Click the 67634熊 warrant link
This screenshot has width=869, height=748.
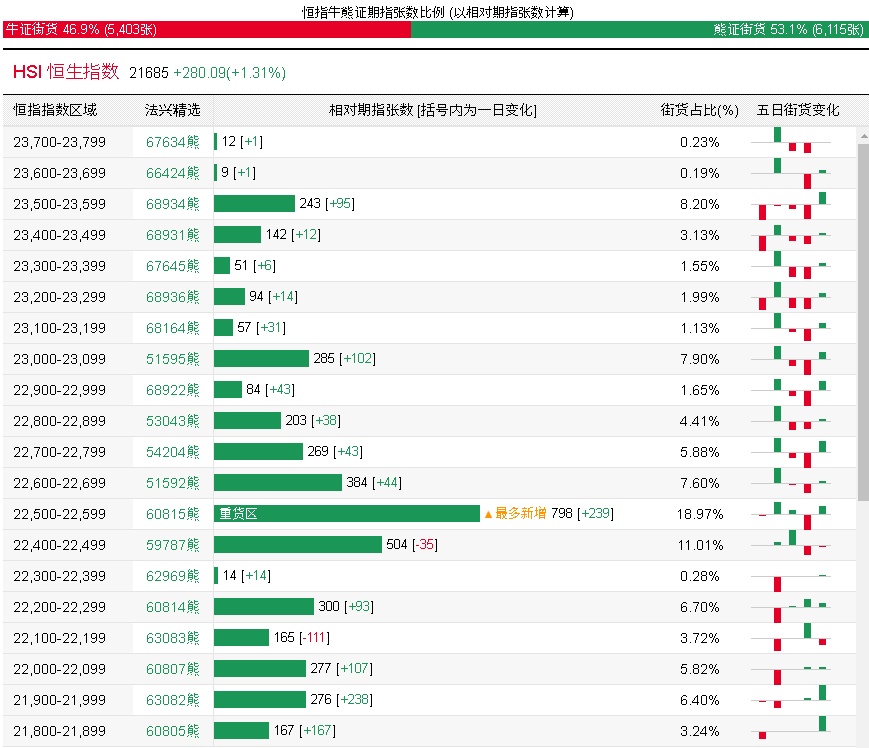tap(172, 142)
